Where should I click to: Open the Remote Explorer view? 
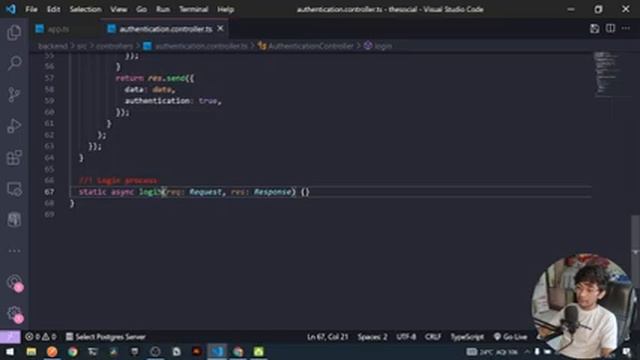pos(14,189)
